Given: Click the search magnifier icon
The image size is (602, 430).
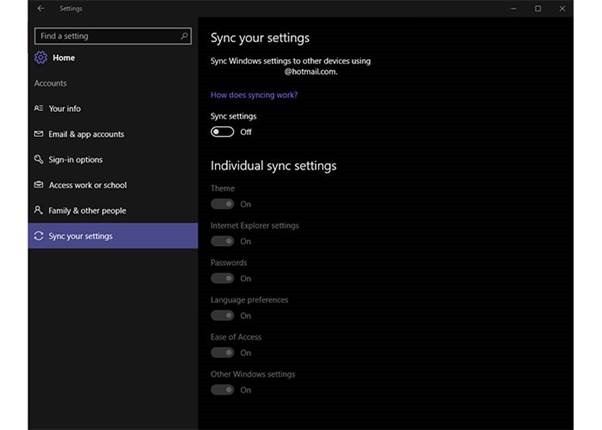Looking at the screenshot, I should tap(184, 36).
